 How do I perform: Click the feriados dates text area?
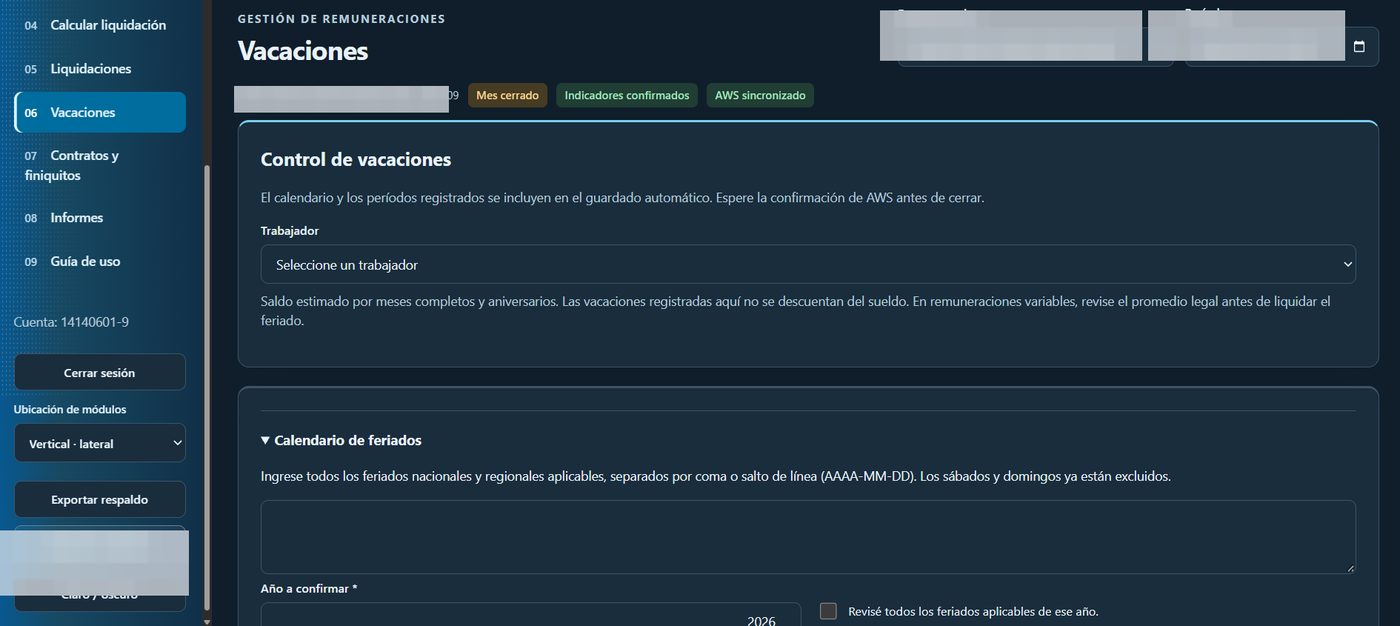point(808,537)
